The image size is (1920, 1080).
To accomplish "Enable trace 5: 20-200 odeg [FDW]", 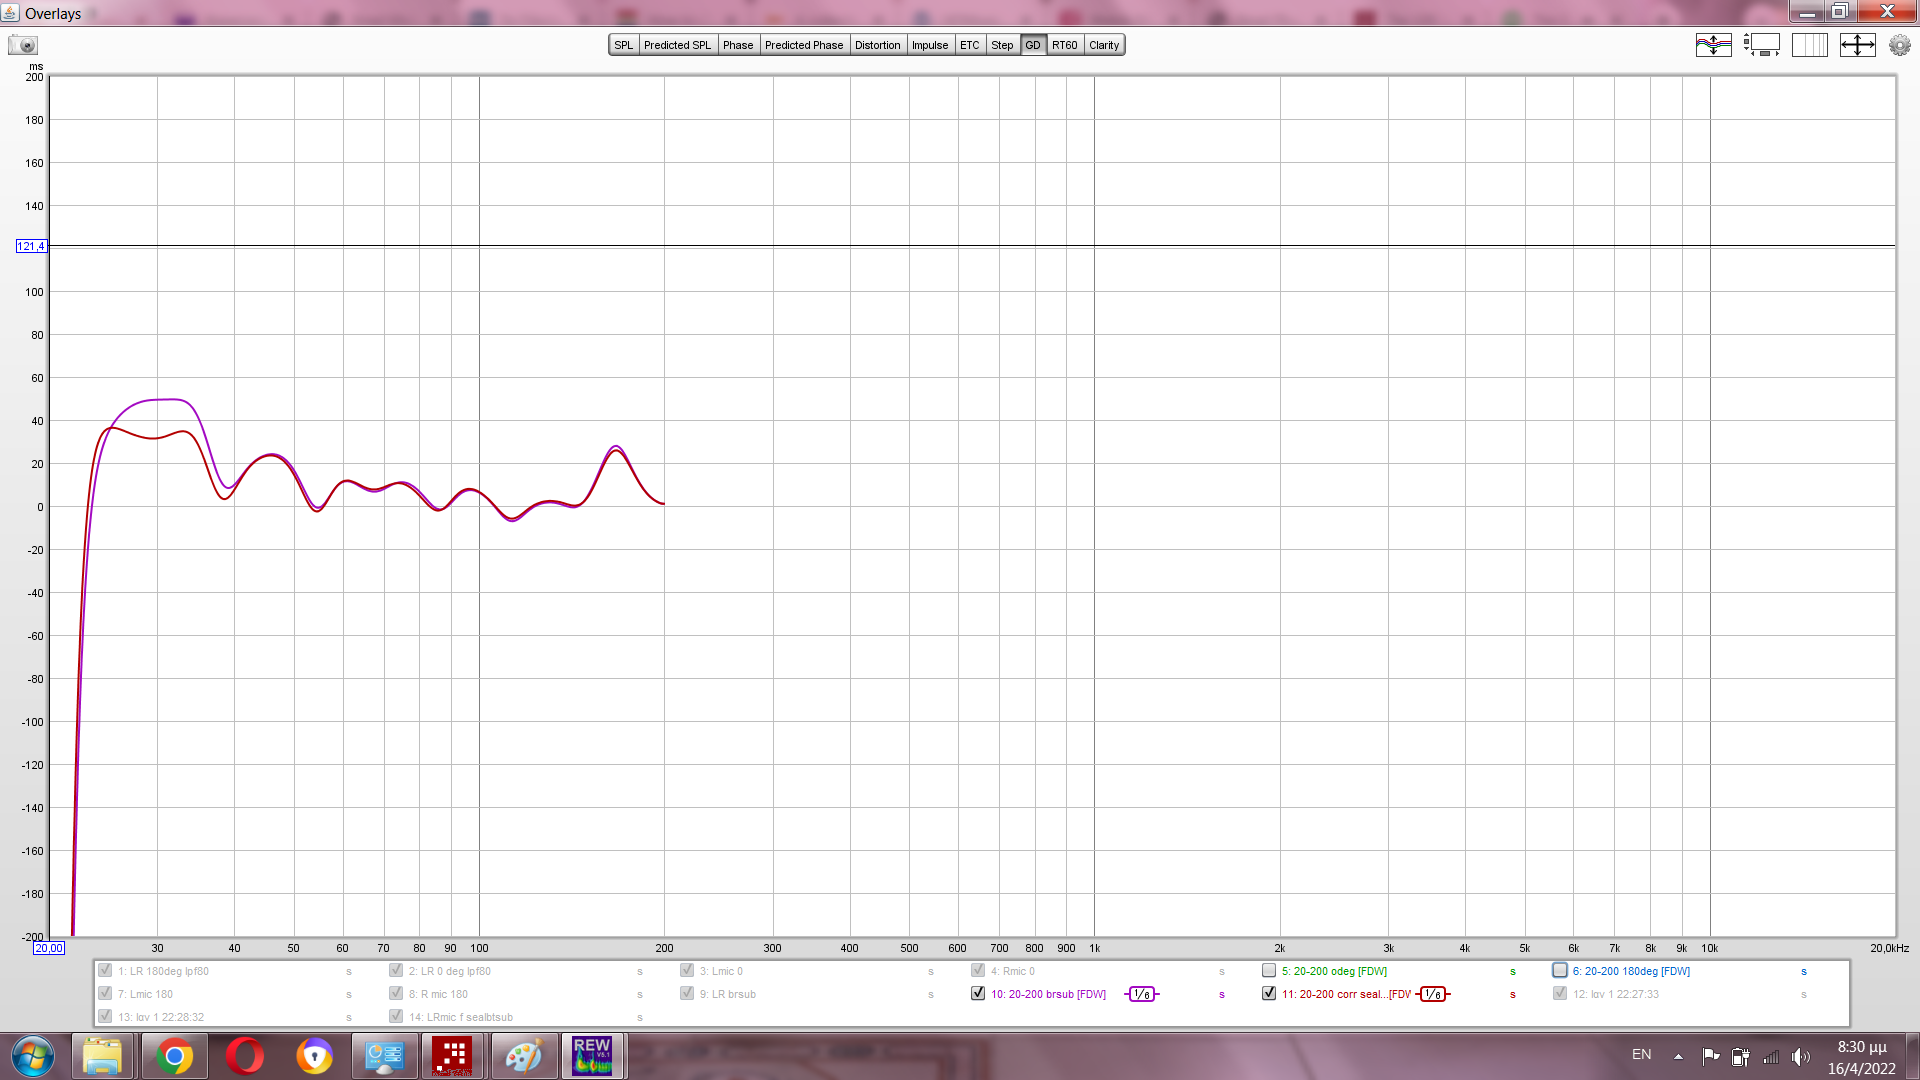I will pyautogui.click(x=1269, y=971).
